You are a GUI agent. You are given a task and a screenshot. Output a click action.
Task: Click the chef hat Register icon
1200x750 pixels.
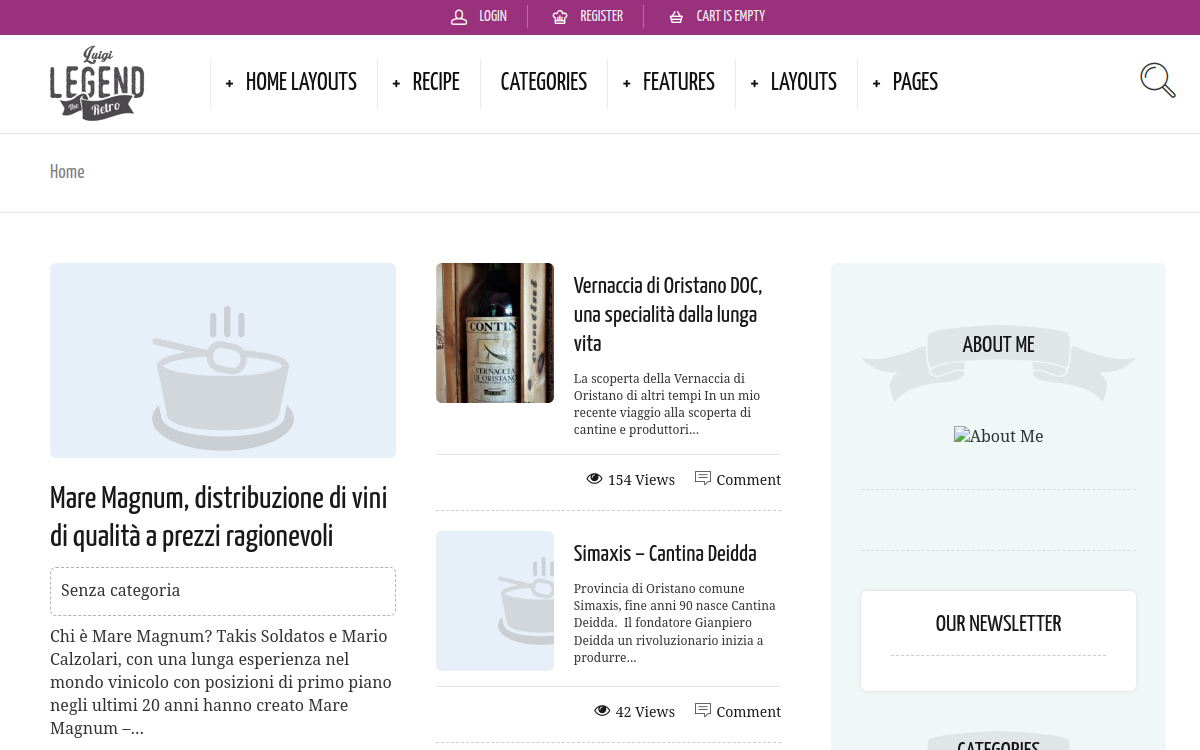point(560,17)
